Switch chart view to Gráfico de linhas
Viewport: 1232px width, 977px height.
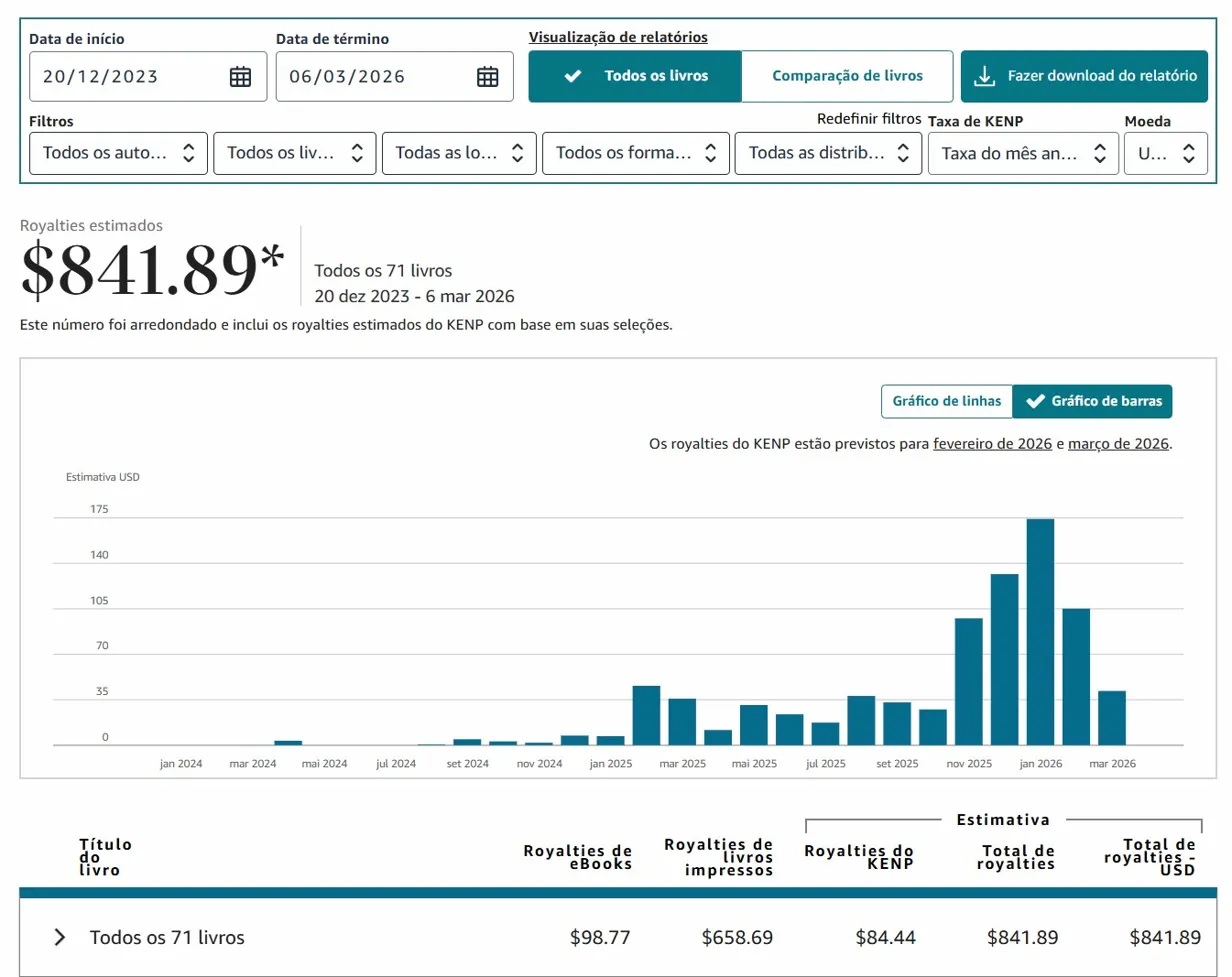coord(946,401)
